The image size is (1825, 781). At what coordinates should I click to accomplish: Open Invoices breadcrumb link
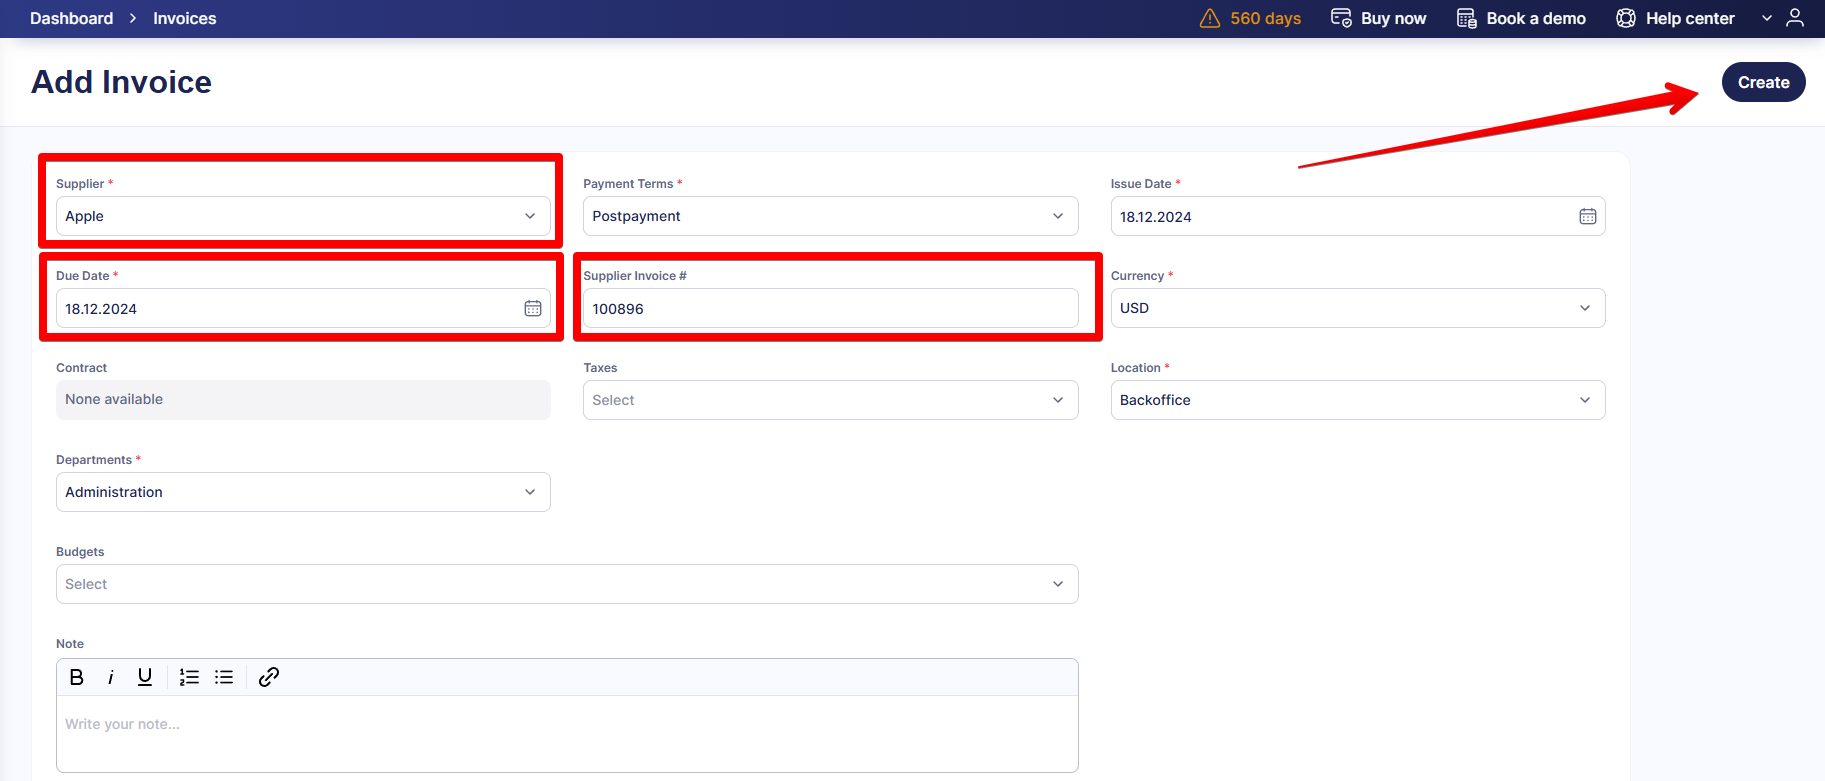[x=184, y=18]
